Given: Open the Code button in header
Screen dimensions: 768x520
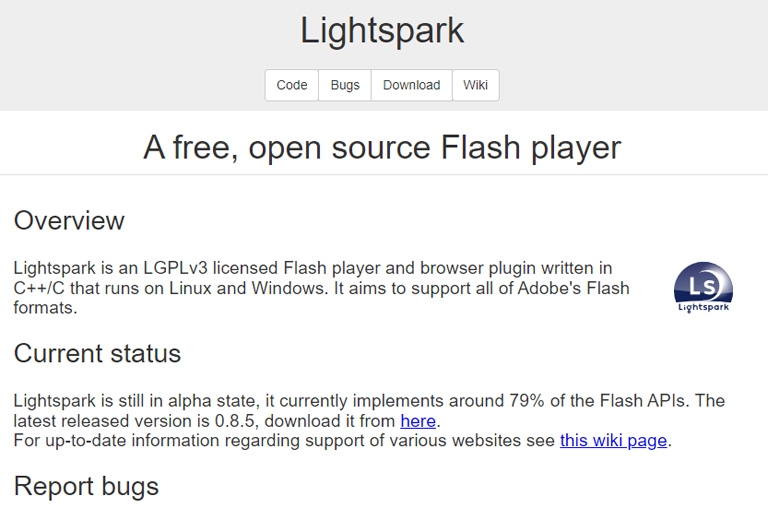Looking at the screenshot, I should pos(291,85).
